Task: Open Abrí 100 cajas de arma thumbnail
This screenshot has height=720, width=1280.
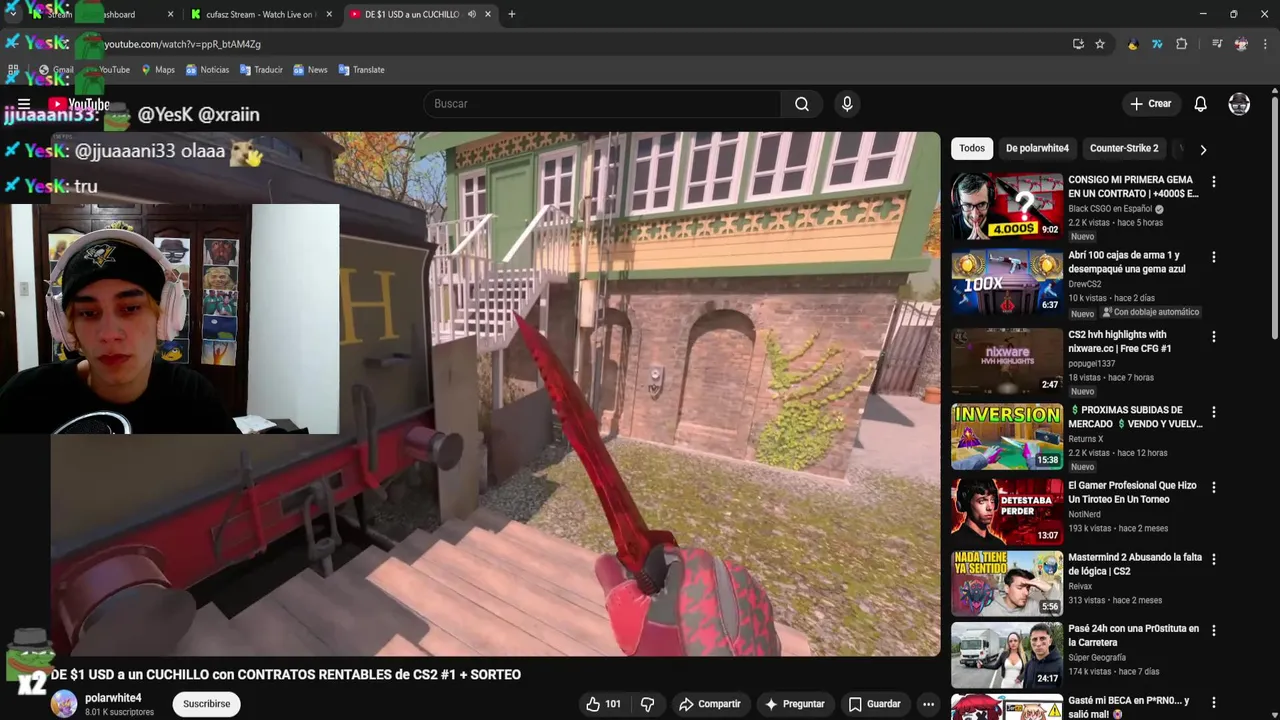Action: click(x=1007, y=281)
